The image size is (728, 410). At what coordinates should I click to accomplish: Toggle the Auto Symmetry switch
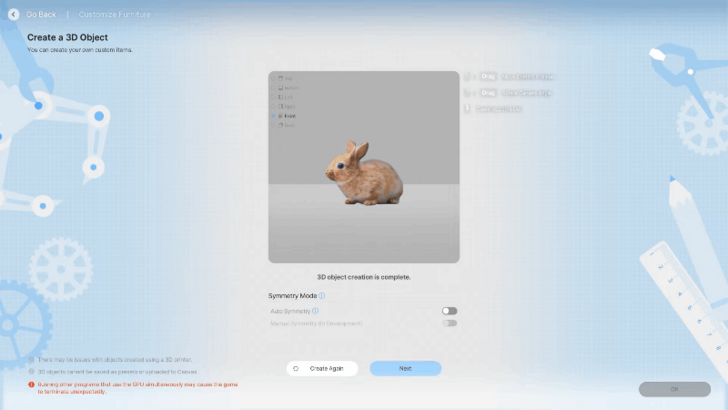click(449, 311)
